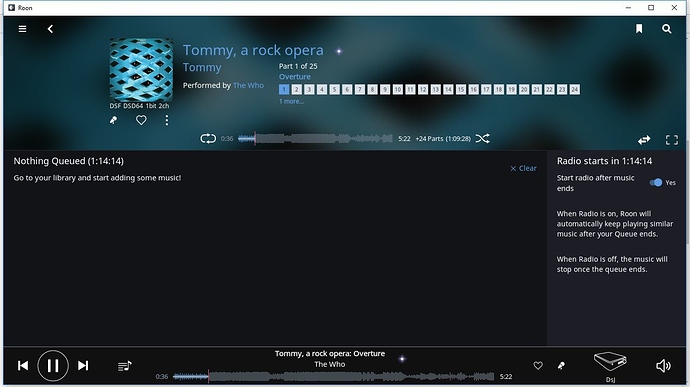This screenshot has width=690, height=387.
Task: Click '+24 Parts (1:09:28)' text
Action: 443,139
